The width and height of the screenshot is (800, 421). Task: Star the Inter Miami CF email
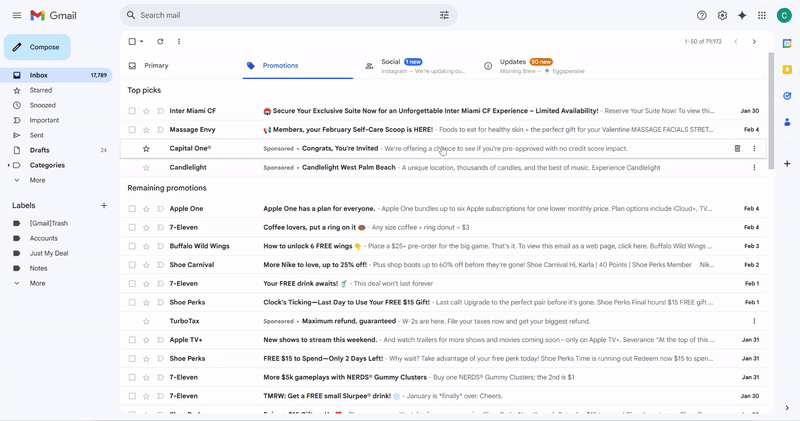tap(146, 111)
